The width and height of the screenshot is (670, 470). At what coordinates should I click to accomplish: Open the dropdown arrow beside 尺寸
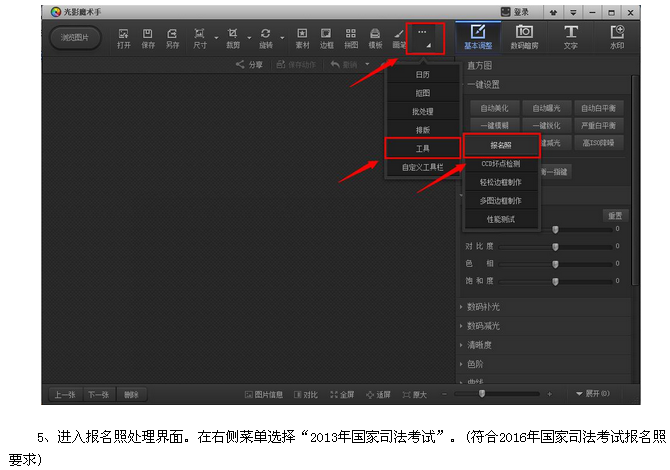tap(216, 38)
